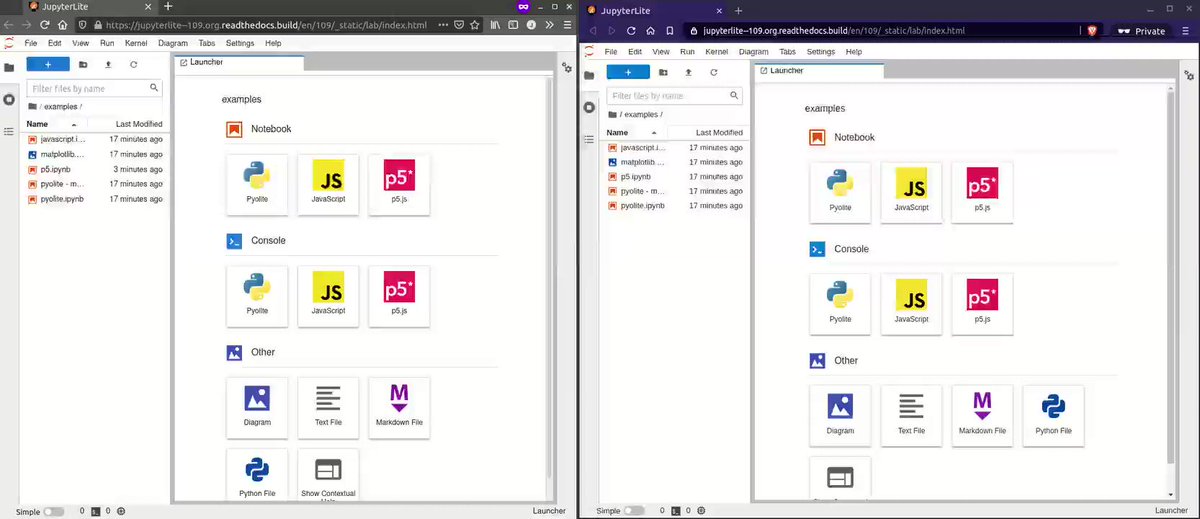
Task: Open table of contents sidebar in left Firefox window
Action: click(x=9, y=131)
